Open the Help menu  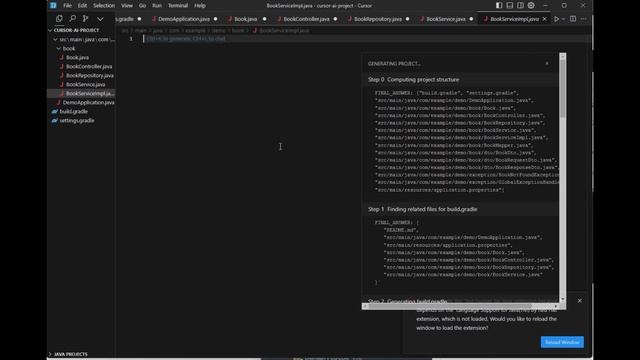tap(200, 6)
